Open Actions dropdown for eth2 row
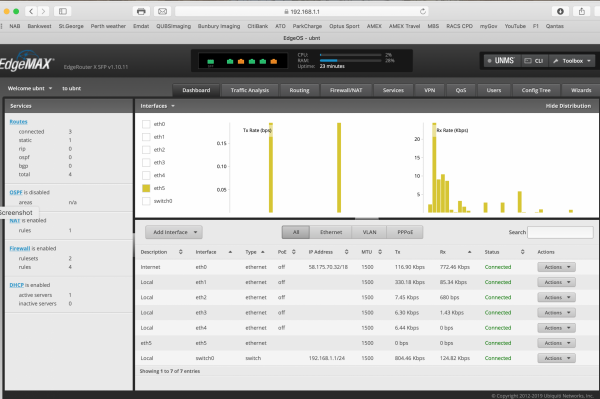The width and height of the screenshot is (600, 399). [556, 297]
